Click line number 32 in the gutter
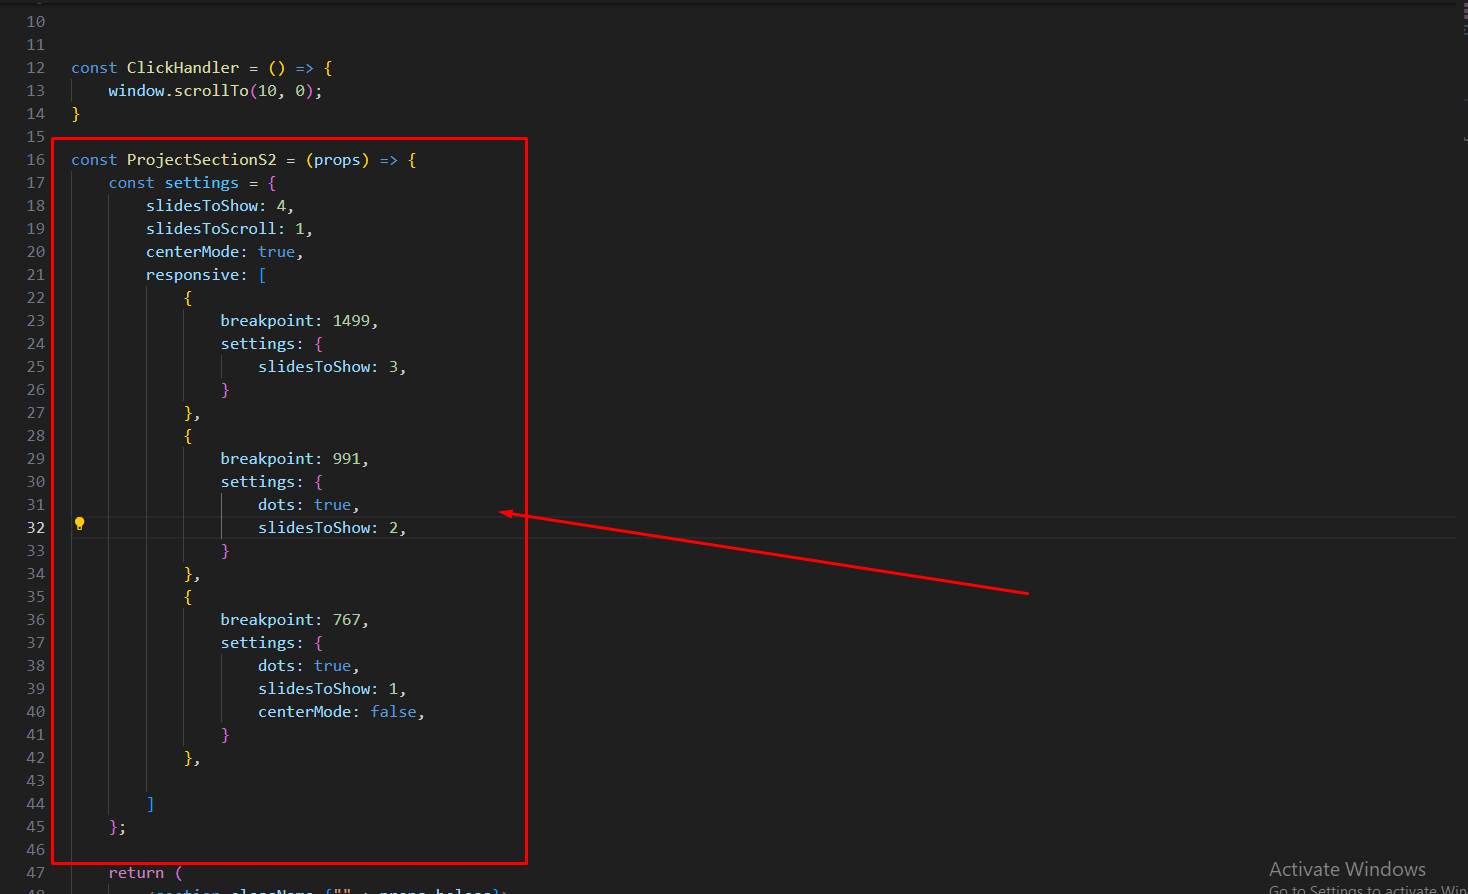This screenshot has width=1468, height=894. point(36,528)
